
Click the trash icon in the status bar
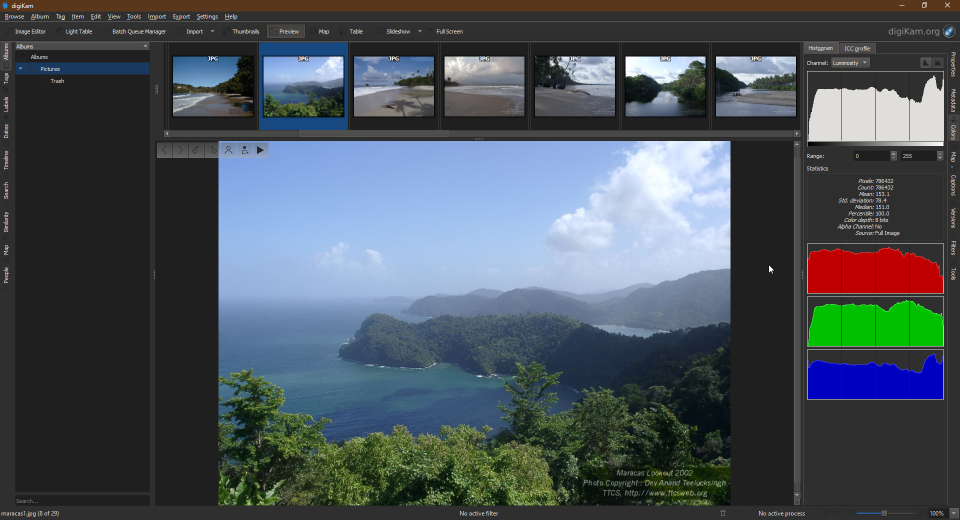click(723, 513)
